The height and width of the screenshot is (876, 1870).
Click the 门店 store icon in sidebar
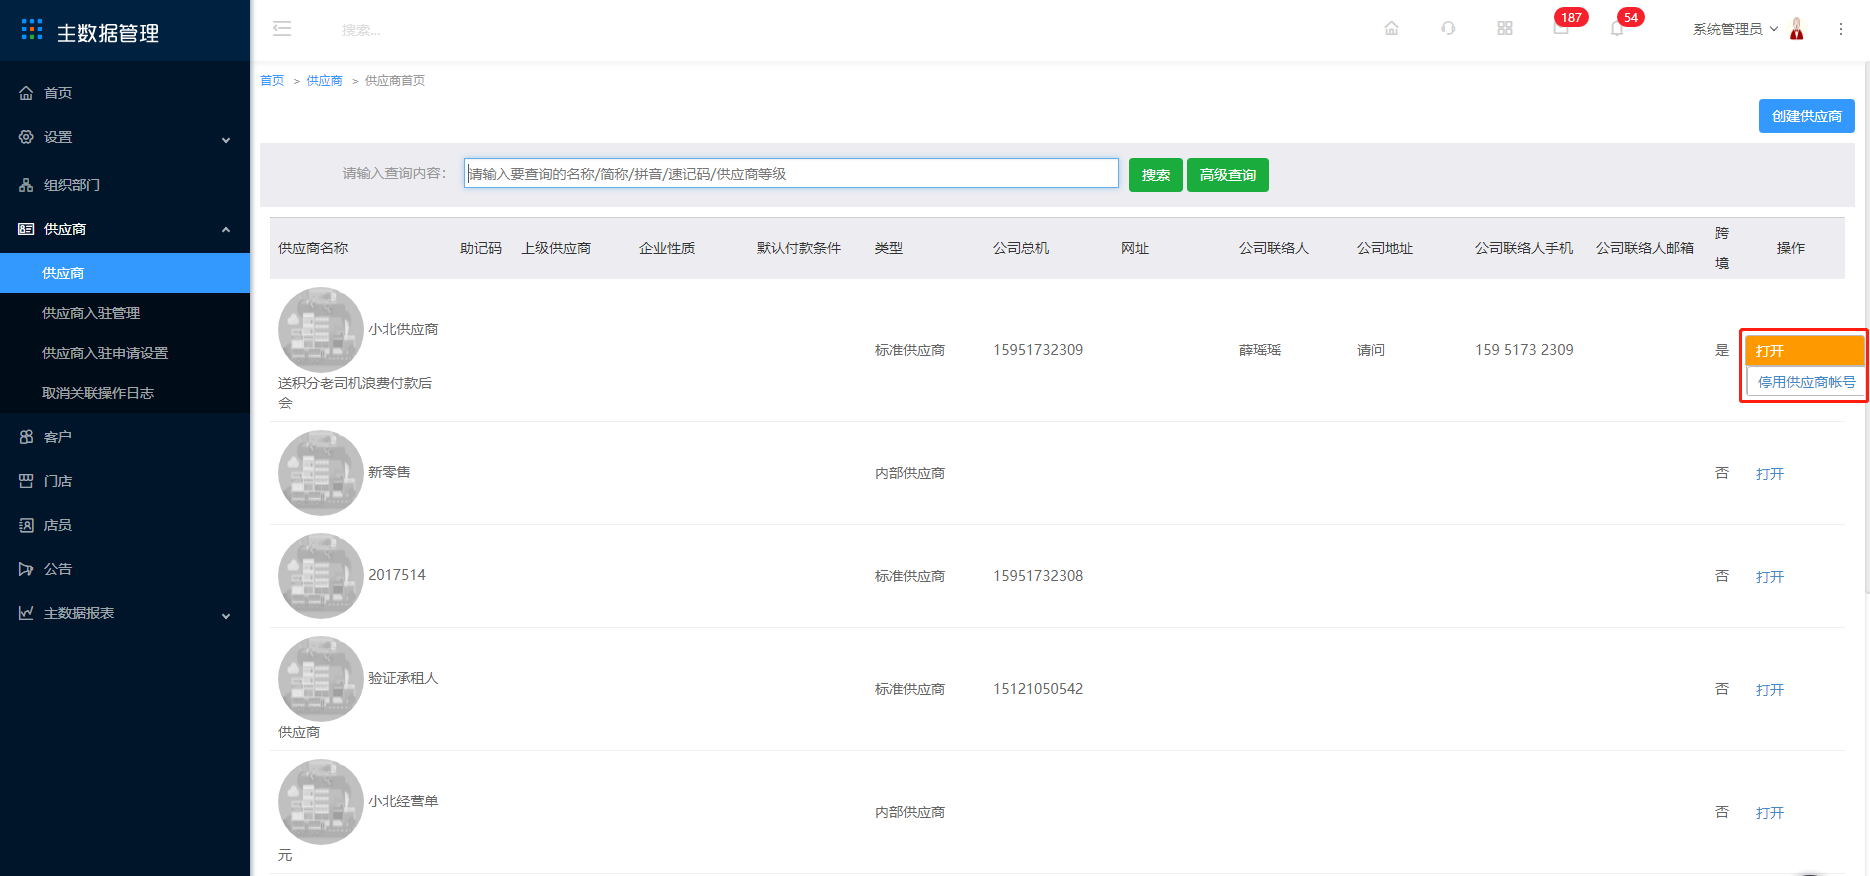(x=26, y=481)
